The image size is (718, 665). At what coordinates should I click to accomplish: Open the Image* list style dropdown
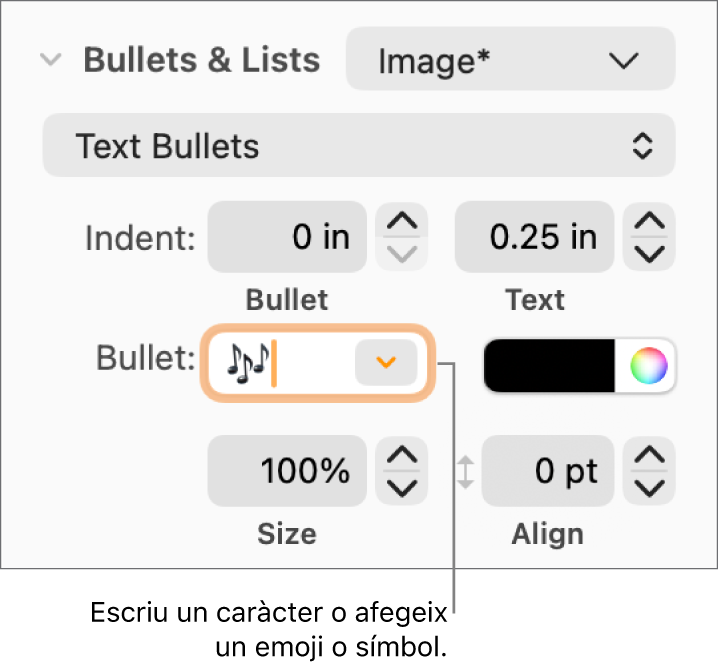coord(510,61)
